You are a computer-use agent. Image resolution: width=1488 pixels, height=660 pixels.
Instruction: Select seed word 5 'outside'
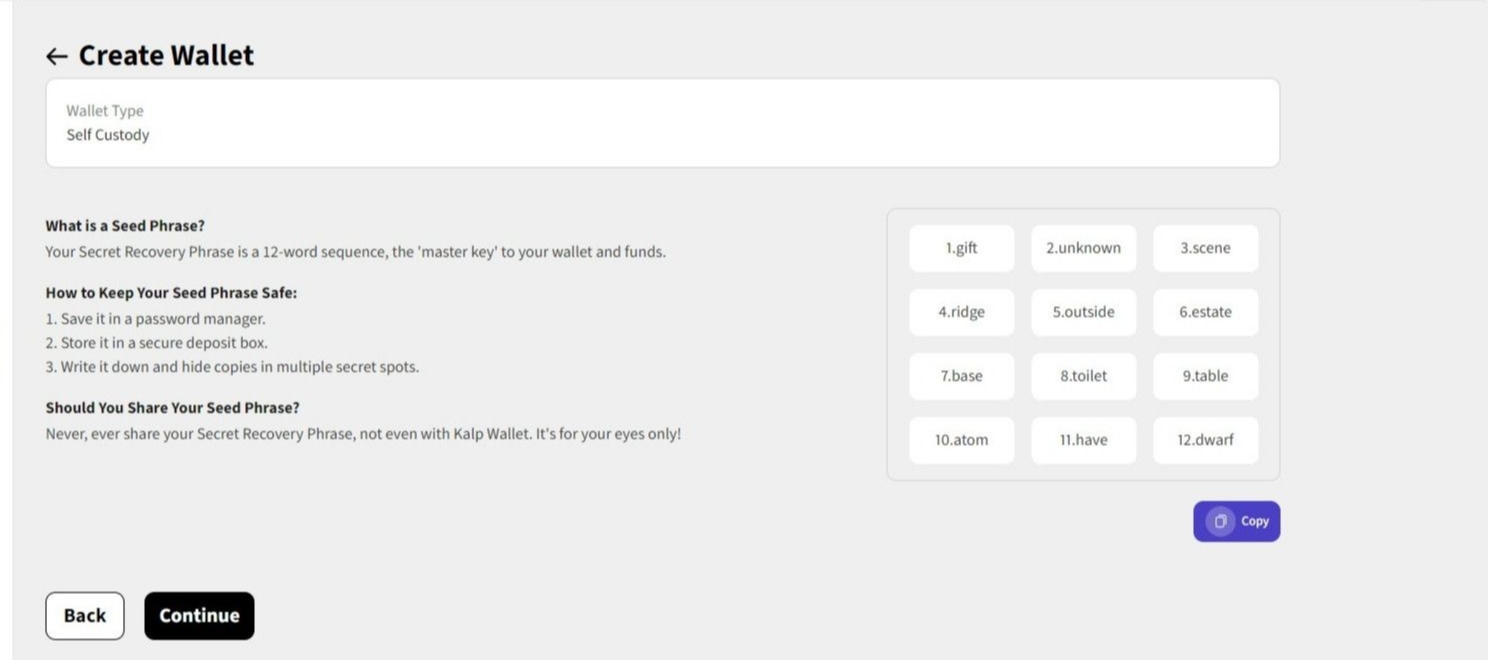point(1083,312)
